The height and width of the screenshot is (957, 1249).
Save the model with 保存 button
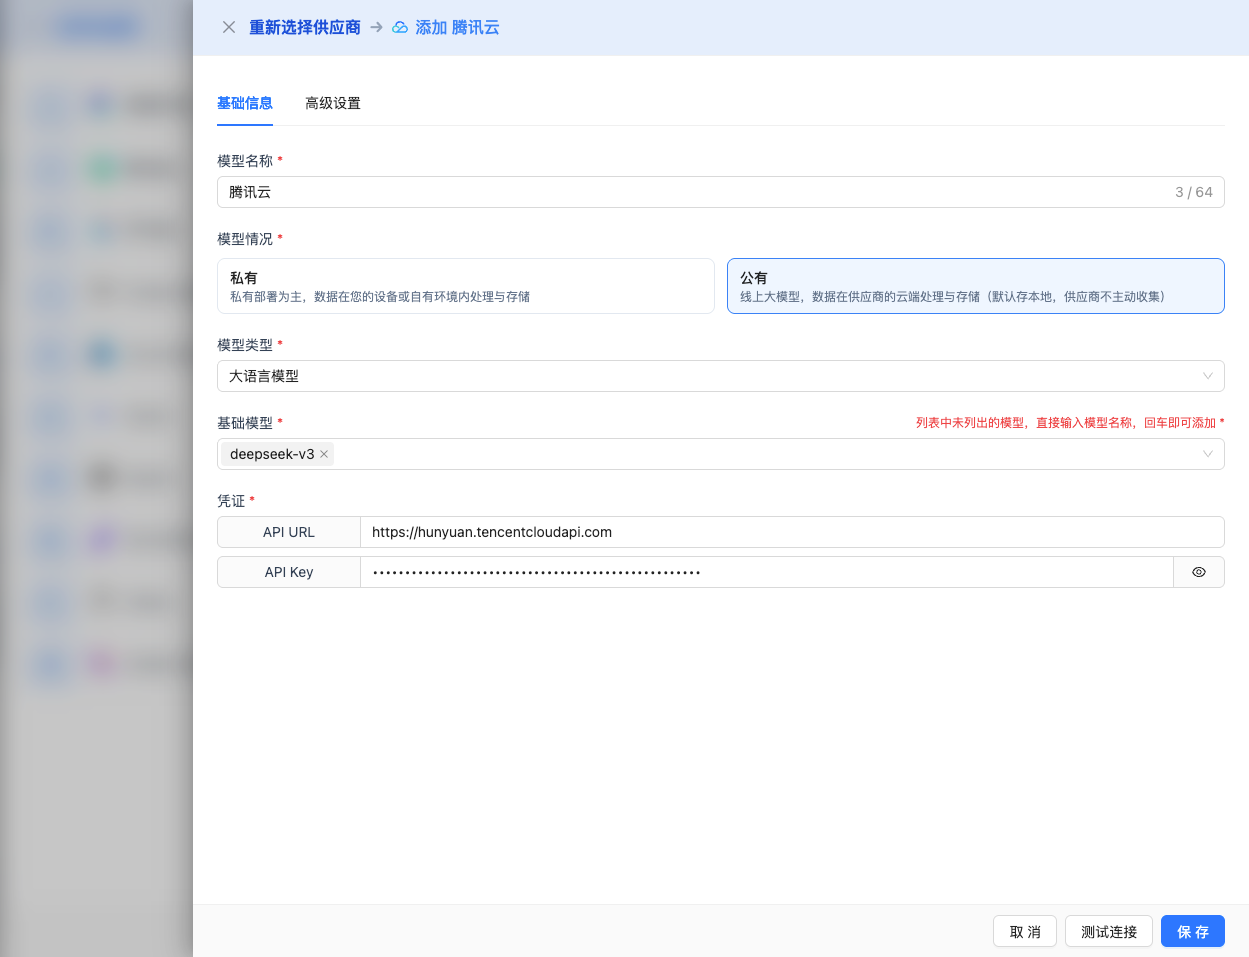click(x=1192, y=931)
